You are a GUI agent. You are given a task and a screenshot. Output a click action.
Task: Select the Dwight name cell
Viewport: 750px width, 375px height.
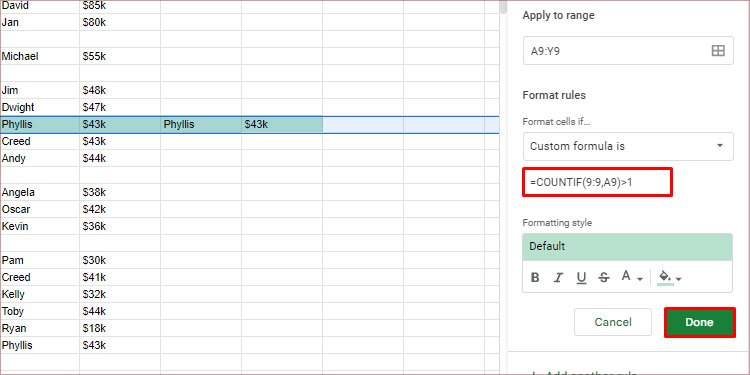40,107
